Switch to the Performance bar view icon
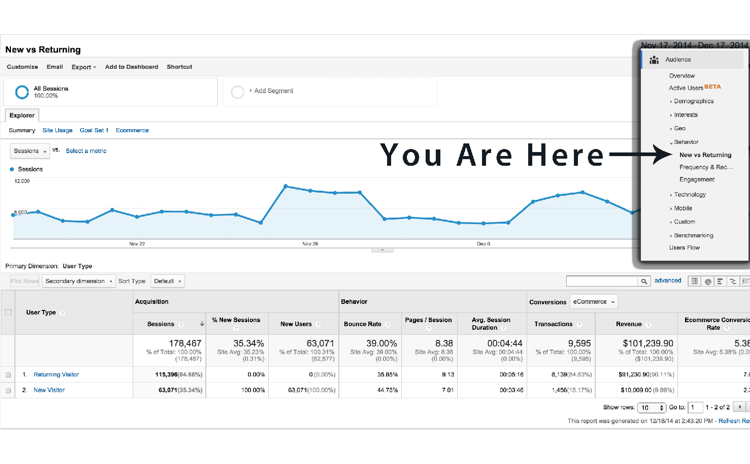The width and height of the screenshot is (750, 464). pyautogui.click(x=720, y=281)
